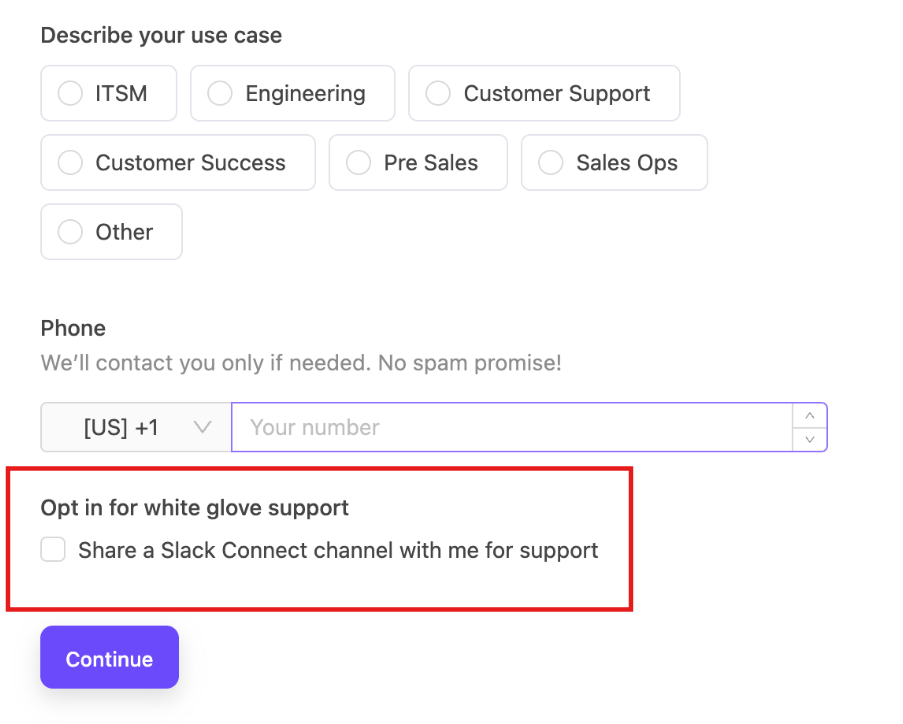
Task: Expand the phone country selector
Action: [x=134, y=427]
